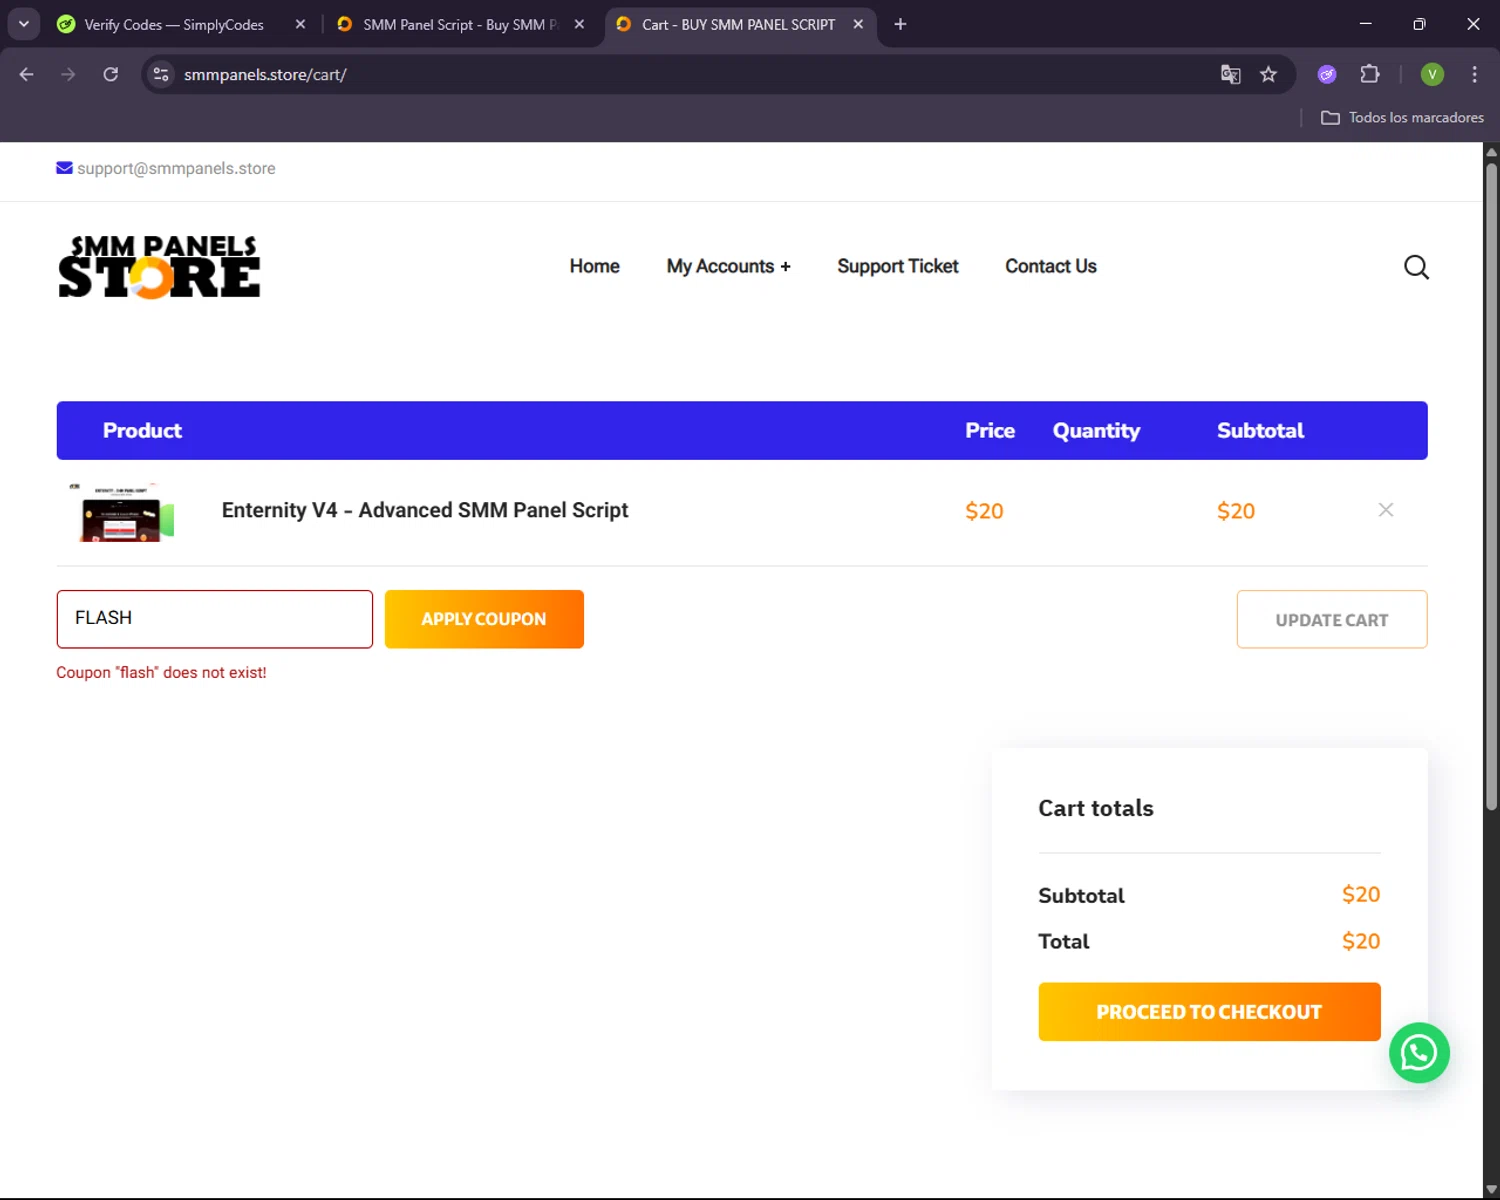Open the Enternity V4 product link
The image size is (1500, 1200).
coord(425,510)
